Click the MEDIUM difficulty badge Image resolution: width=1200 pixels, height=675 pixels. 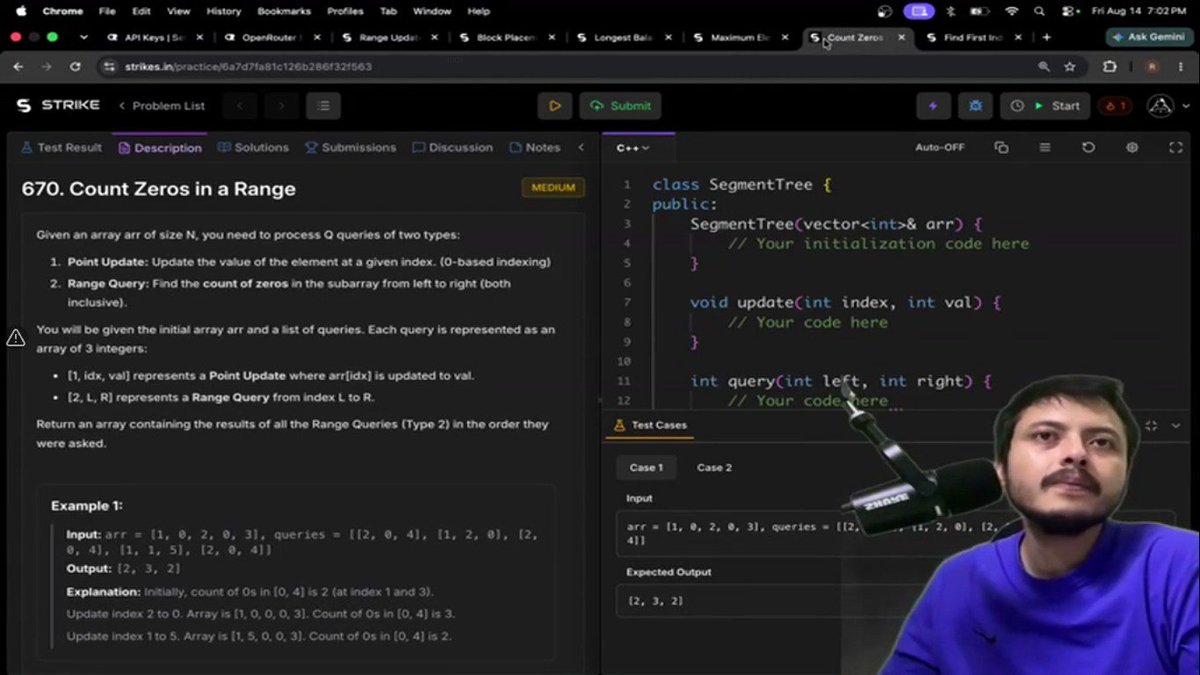click(552, 188)
